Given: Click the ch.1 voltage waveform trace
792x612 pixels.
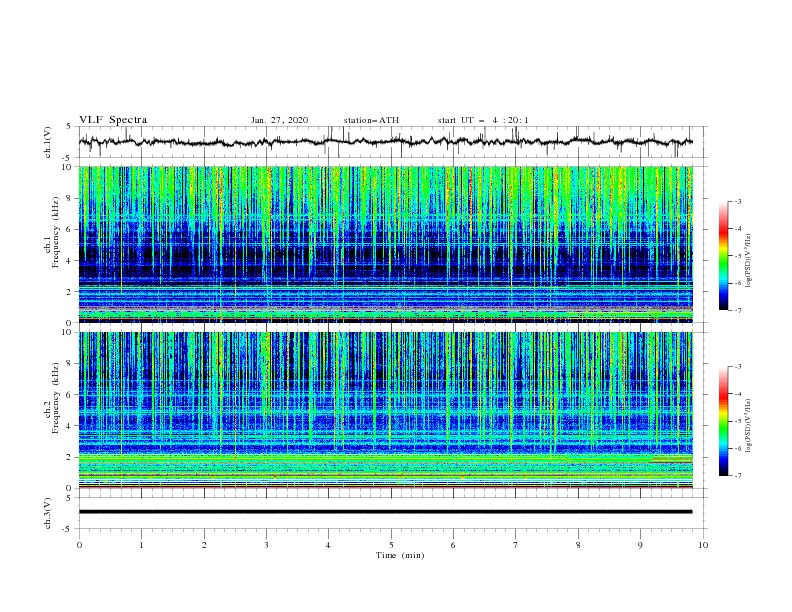Looking at the screenshot, I should (x=386, y=142).
